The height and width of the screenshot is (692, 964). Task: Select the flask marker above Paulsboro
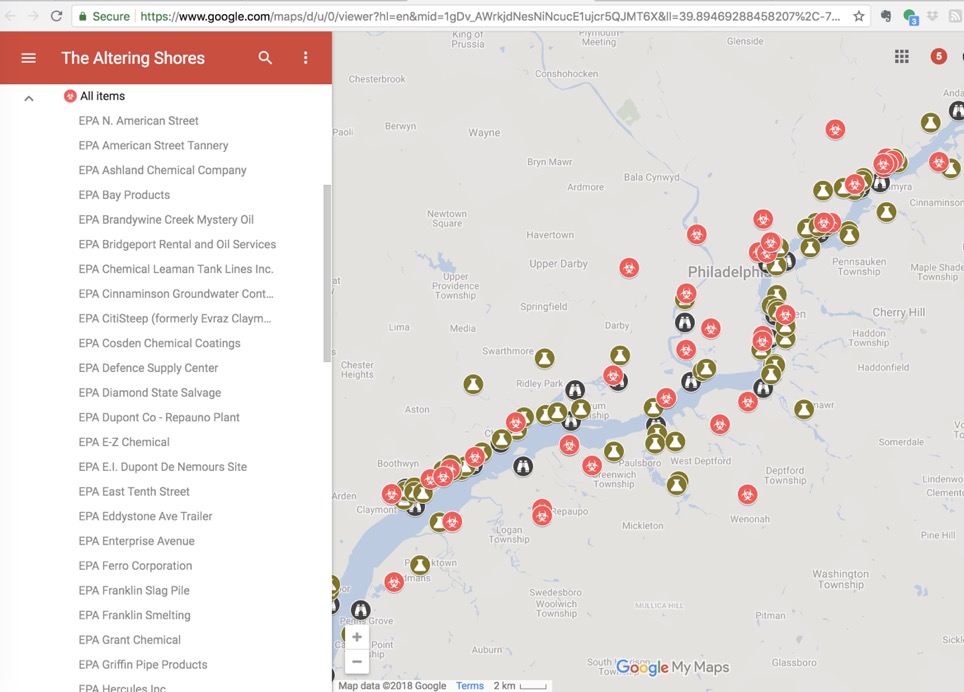pos(614,452)
